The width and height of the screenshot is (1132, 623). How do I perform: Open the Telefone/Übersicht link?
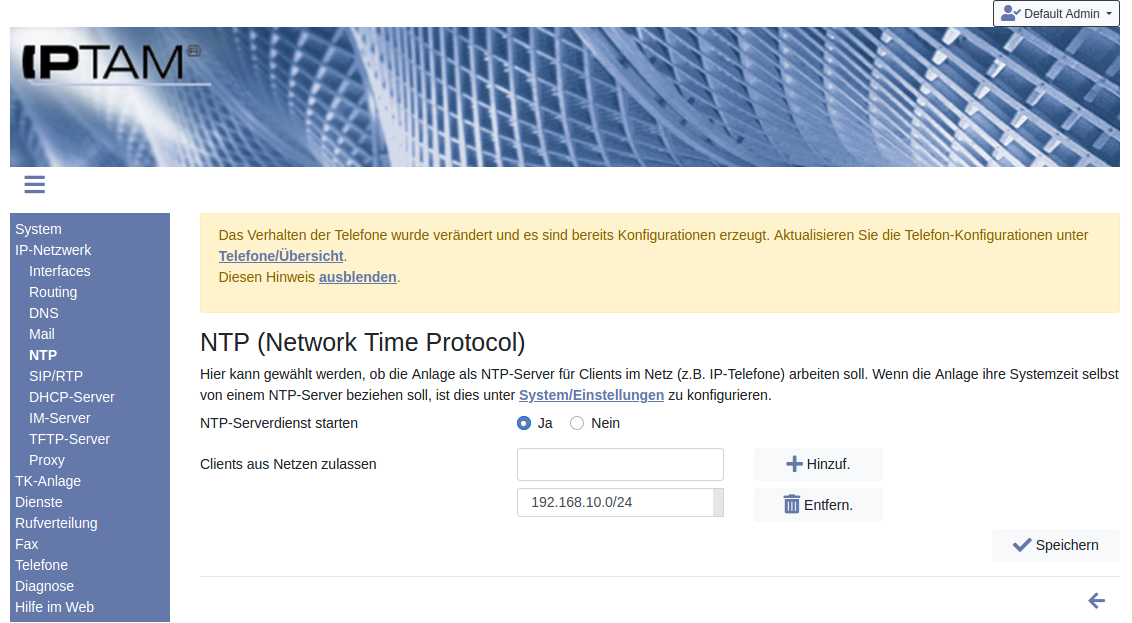pyautogui.click(x=281, y=256)
